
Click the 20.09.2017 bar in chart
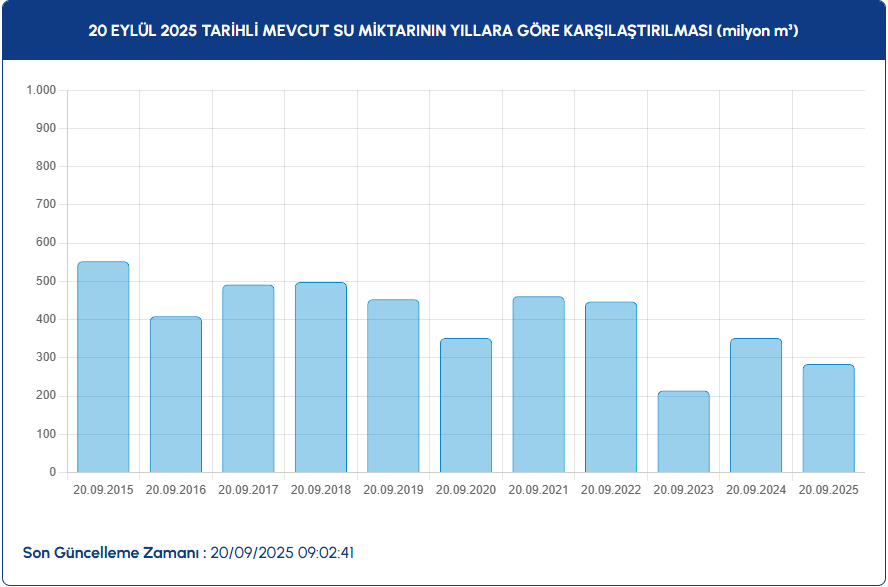tap(248, 379)
